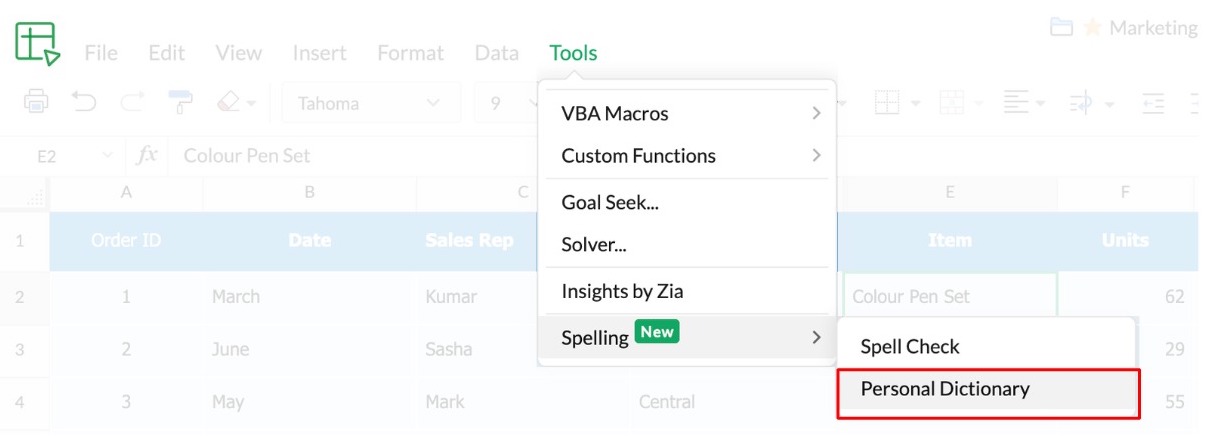Screen dimensions: 1206x439
Task: Select the paint format roller tool
Action: click(181, 102)
